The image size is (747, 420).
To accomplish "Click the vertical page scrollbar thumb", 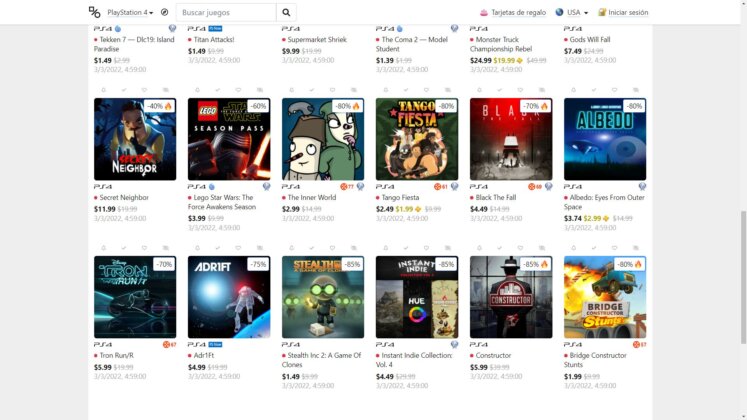I will point(743,277).
